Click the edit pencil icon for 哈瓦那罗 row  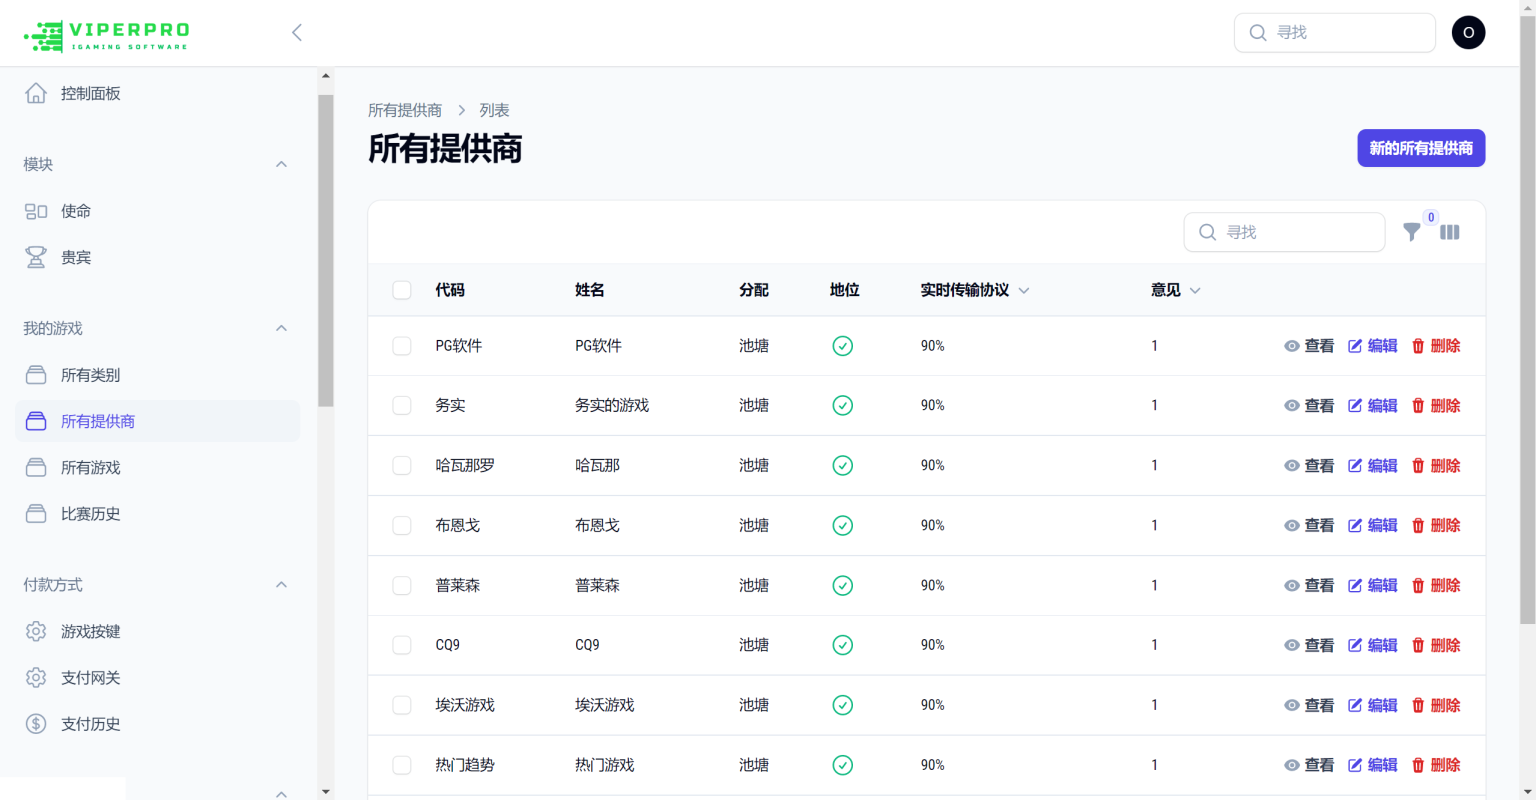(x=1355, y=466)
